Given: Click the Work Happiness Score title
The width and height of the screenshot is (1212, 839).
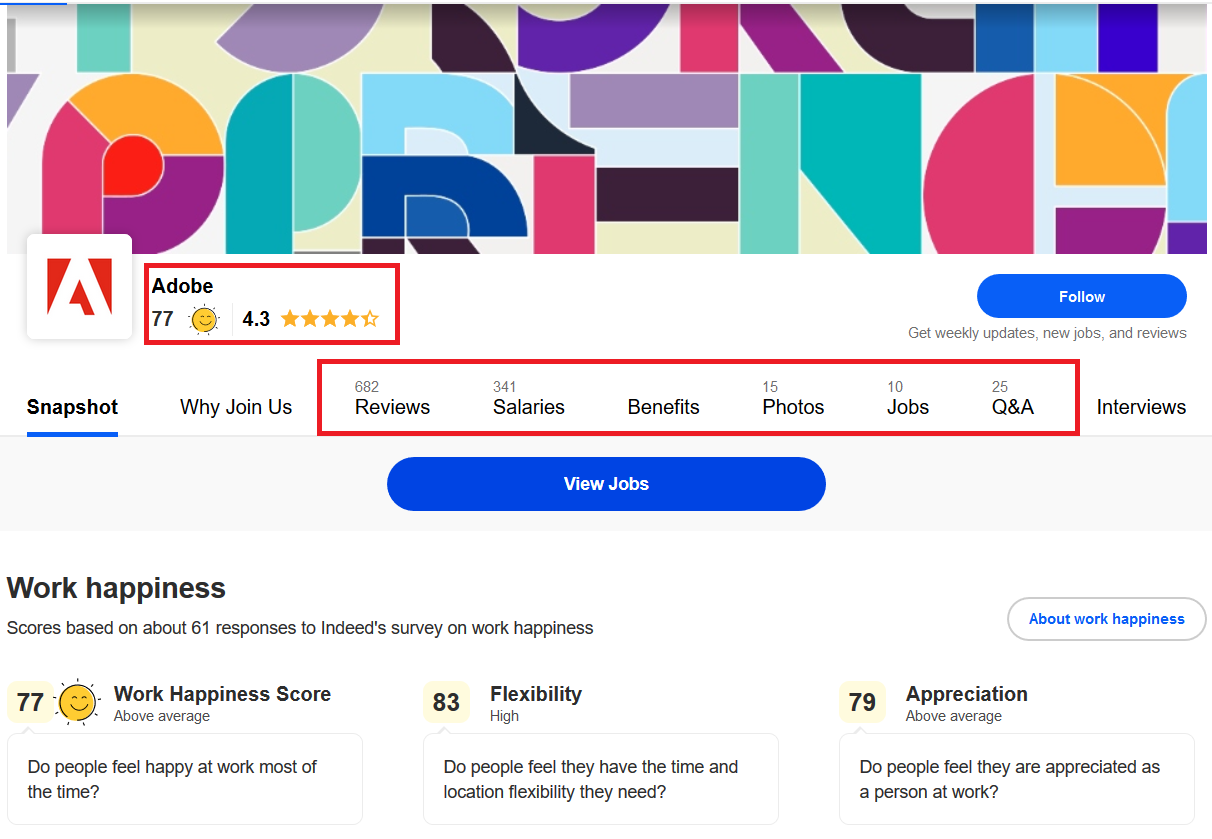Looking at the screenshot, I should click(x=222, y=694).
